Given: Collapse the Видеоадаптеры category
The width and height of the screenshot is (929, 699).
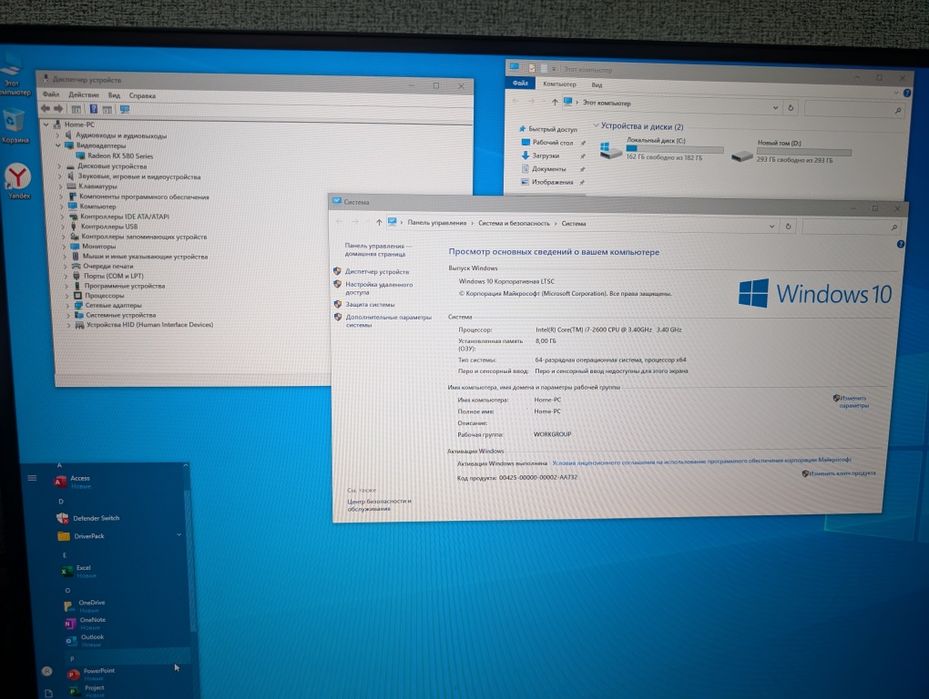Looking at the screenshot, I should tap(58, 145).
